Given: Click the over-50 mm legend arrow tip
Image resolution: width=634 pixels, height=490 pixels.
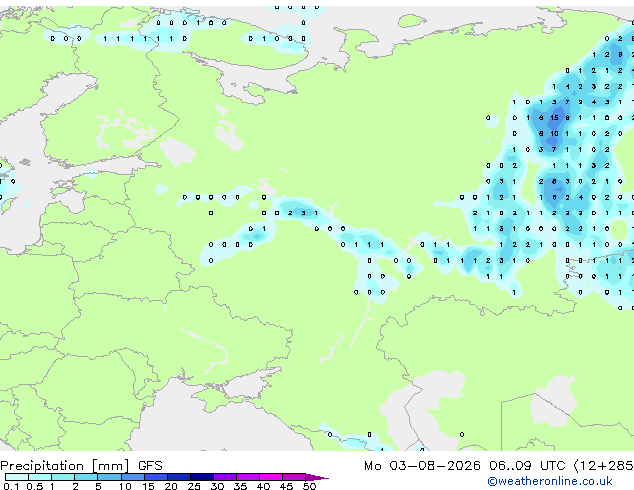Looking at the screenshot, I should [x=317, y=477].
